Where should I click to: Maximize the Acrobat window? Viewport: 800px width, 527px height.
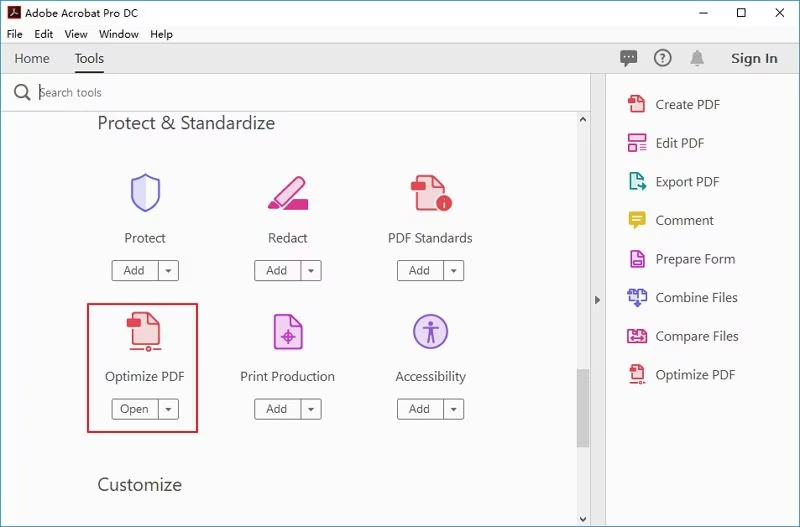(741, 13)
